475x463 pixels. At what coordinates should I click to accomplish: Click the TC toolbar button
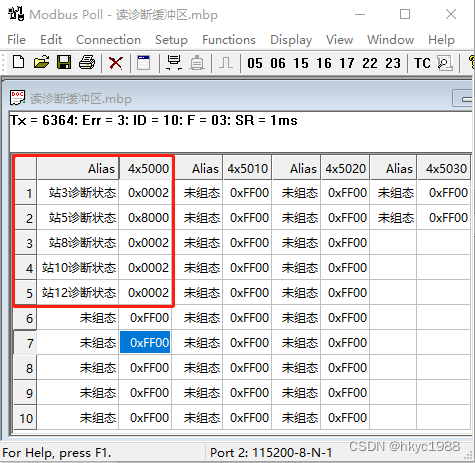(x=422, y=63)
